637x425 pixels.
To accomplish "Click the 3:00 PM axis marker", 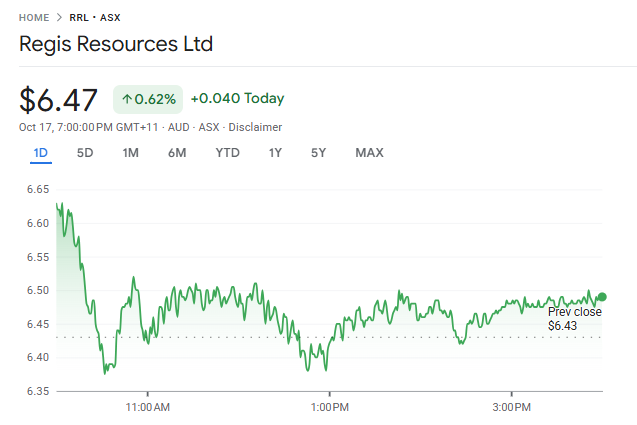I will point(511,407).
